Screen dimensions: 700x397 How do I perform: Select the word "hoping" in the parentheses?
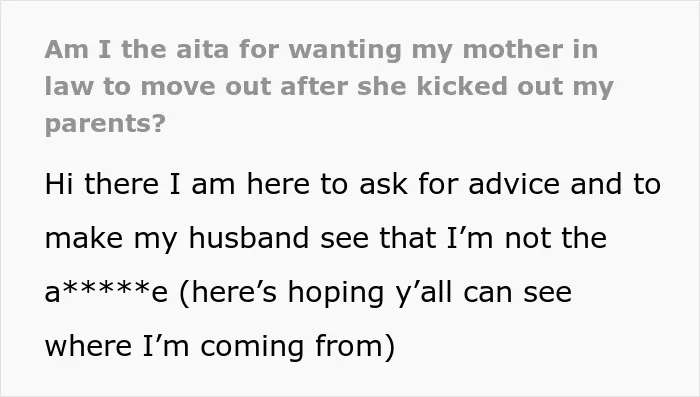coord(336,294)
